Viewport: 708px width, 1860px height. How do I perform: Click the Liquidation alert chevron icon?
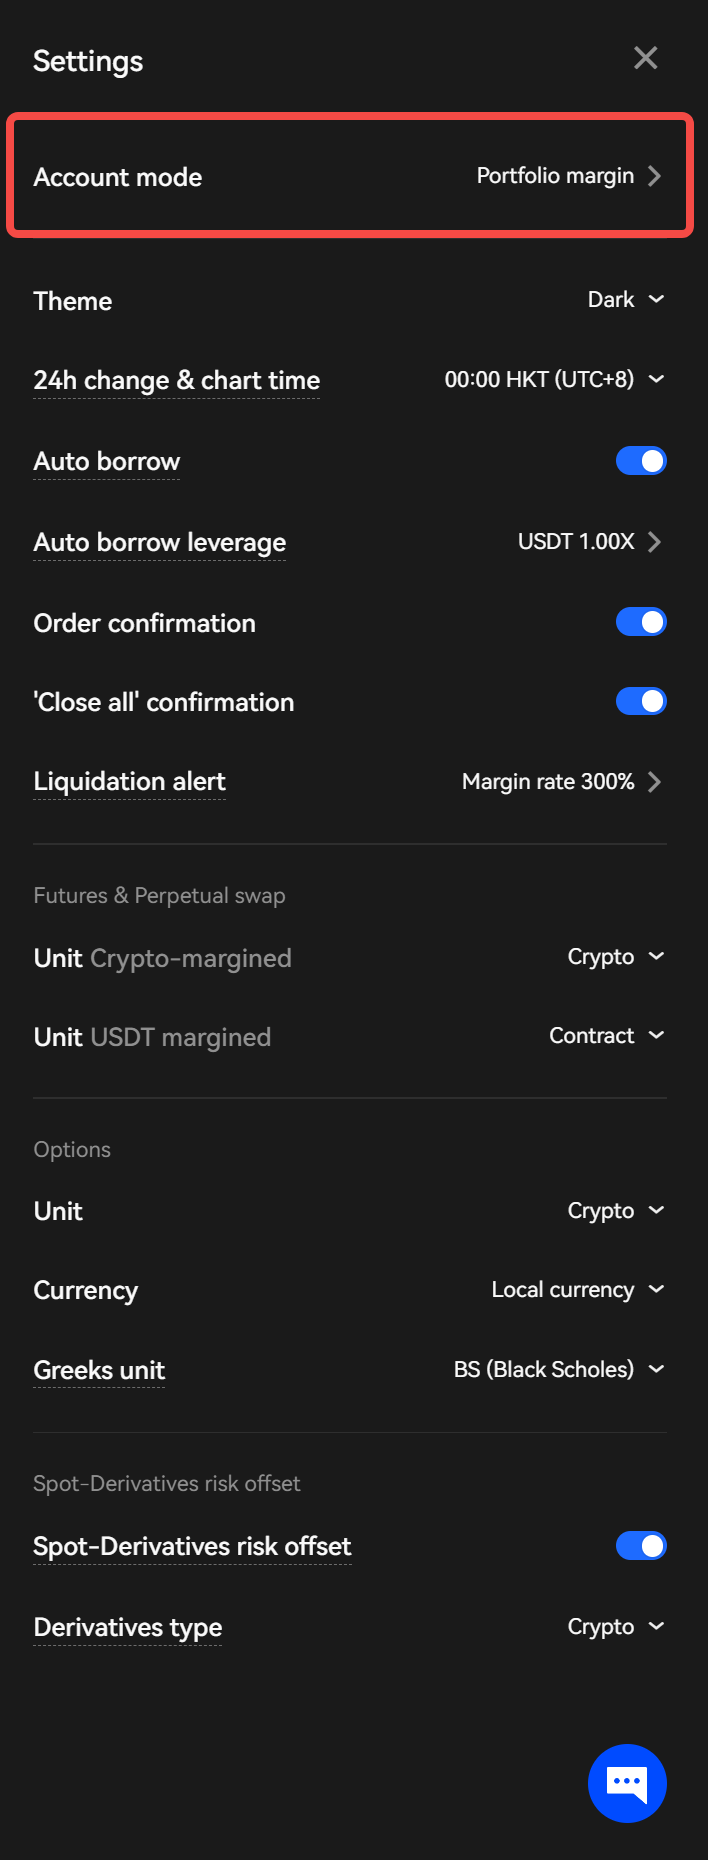[654, 782]
